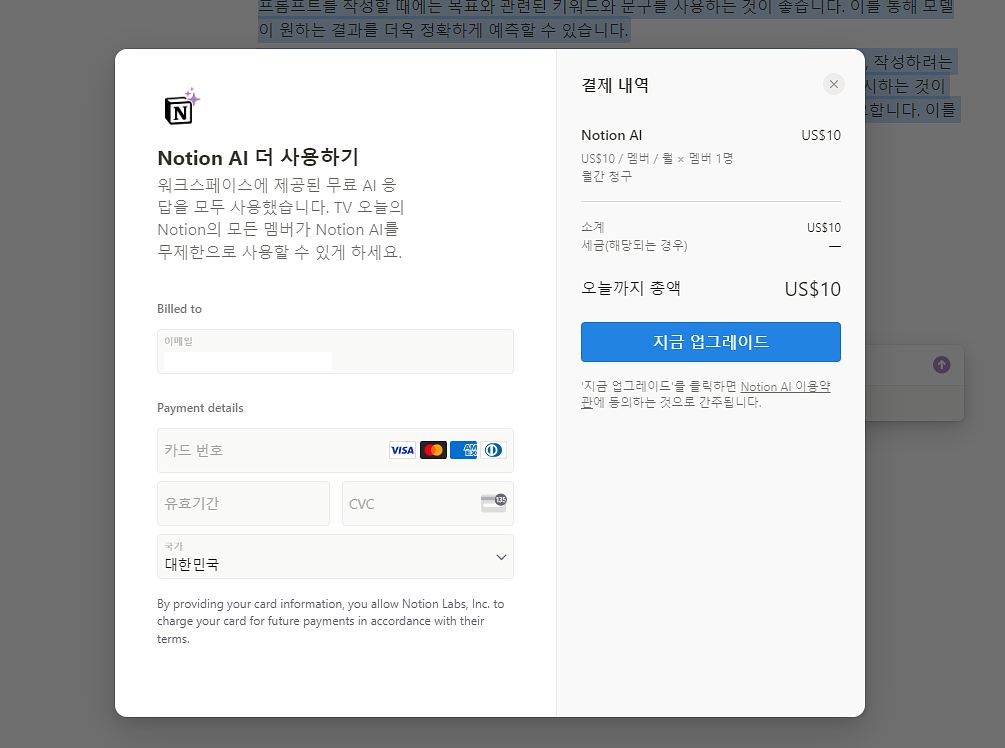Viewport: 1005px width, 748px height.
Task: Click the Visa card icon
Action: (402, 450)
